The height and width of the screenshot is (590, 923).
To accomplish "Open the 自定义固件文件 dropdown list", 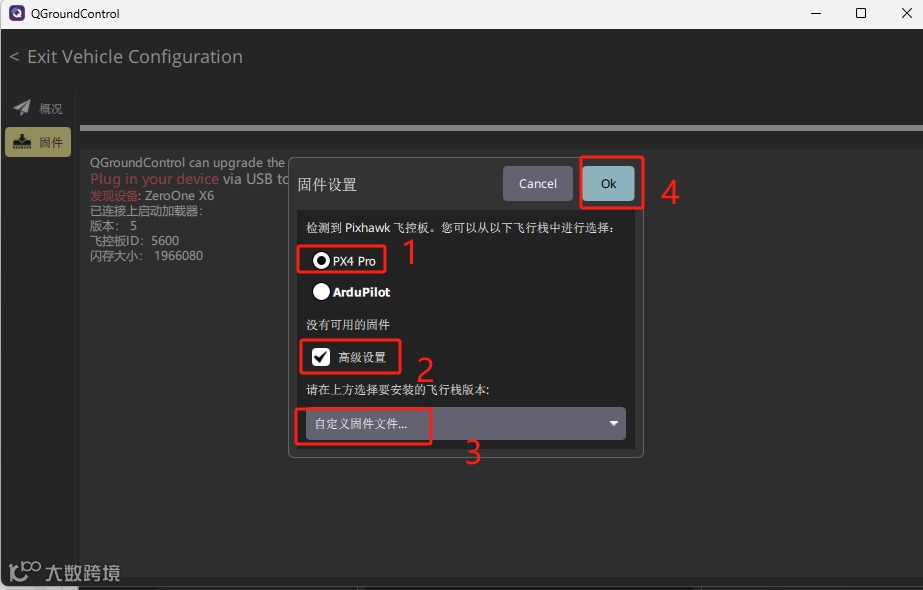I will point(466,423).
